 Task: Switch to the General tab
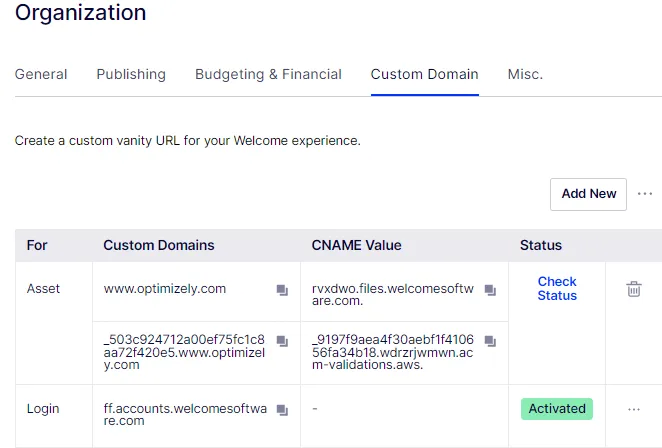(41, 74)
